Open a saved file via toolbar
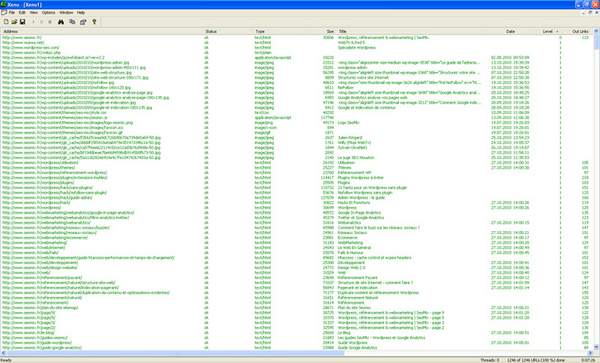Viewport: 600px width, 363px height. 14,22
